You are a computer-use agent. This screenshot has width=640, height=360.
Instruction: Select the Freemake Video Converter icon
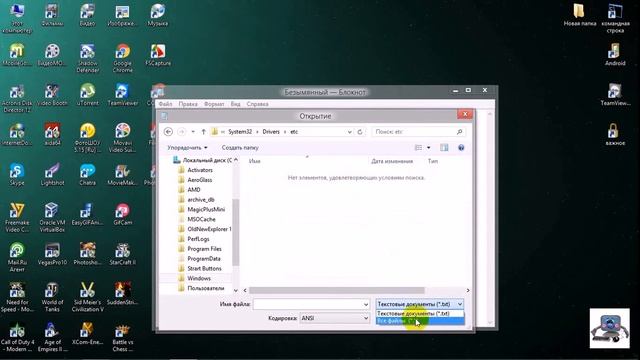point(17,217)
